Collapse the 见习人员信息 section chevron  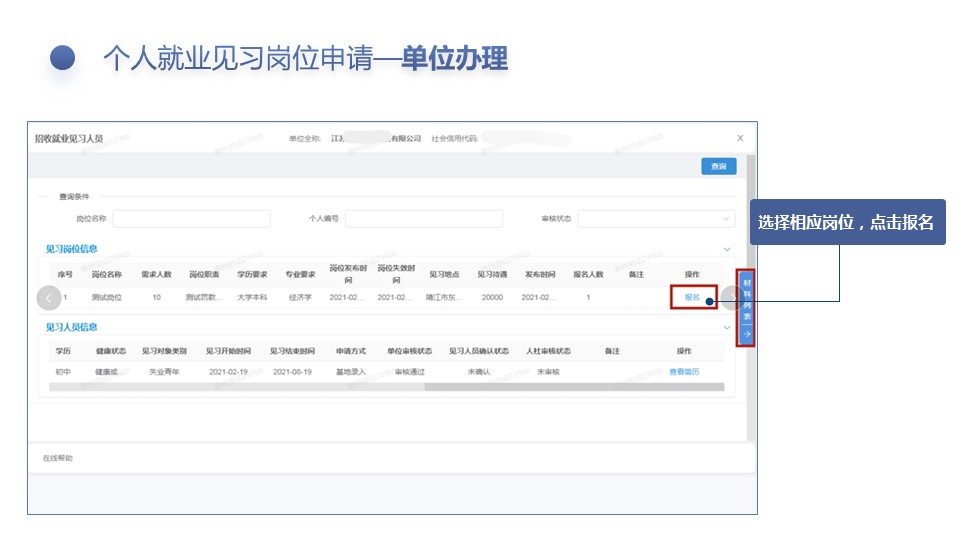click(x=727, y=327)
